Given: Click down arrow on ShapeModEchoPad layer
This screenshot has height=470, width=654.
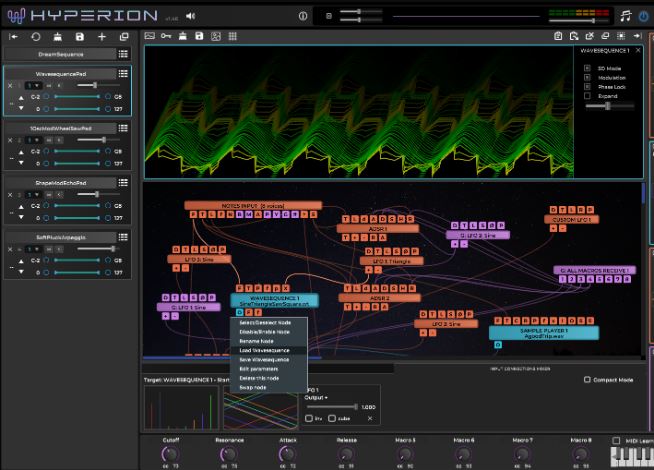Looking at the screenshot, I should [21, 217].
